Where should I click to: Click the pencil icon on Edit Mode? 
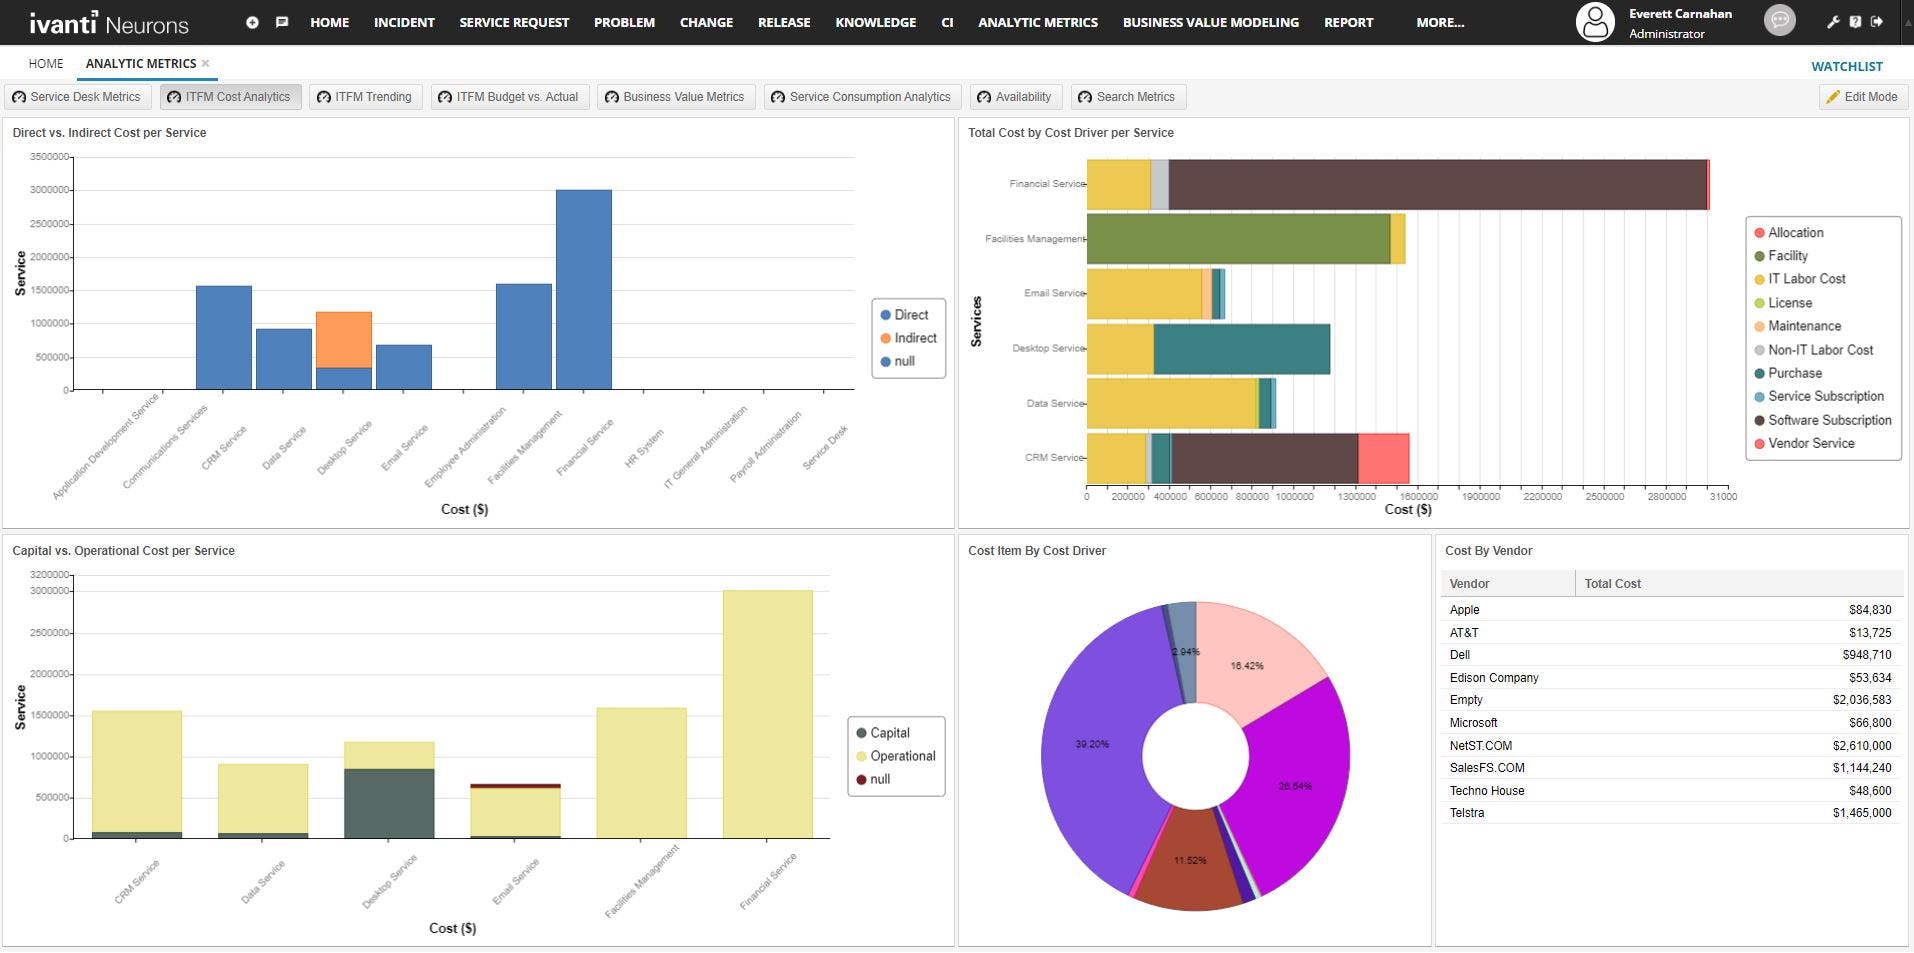pos(1833,97)
